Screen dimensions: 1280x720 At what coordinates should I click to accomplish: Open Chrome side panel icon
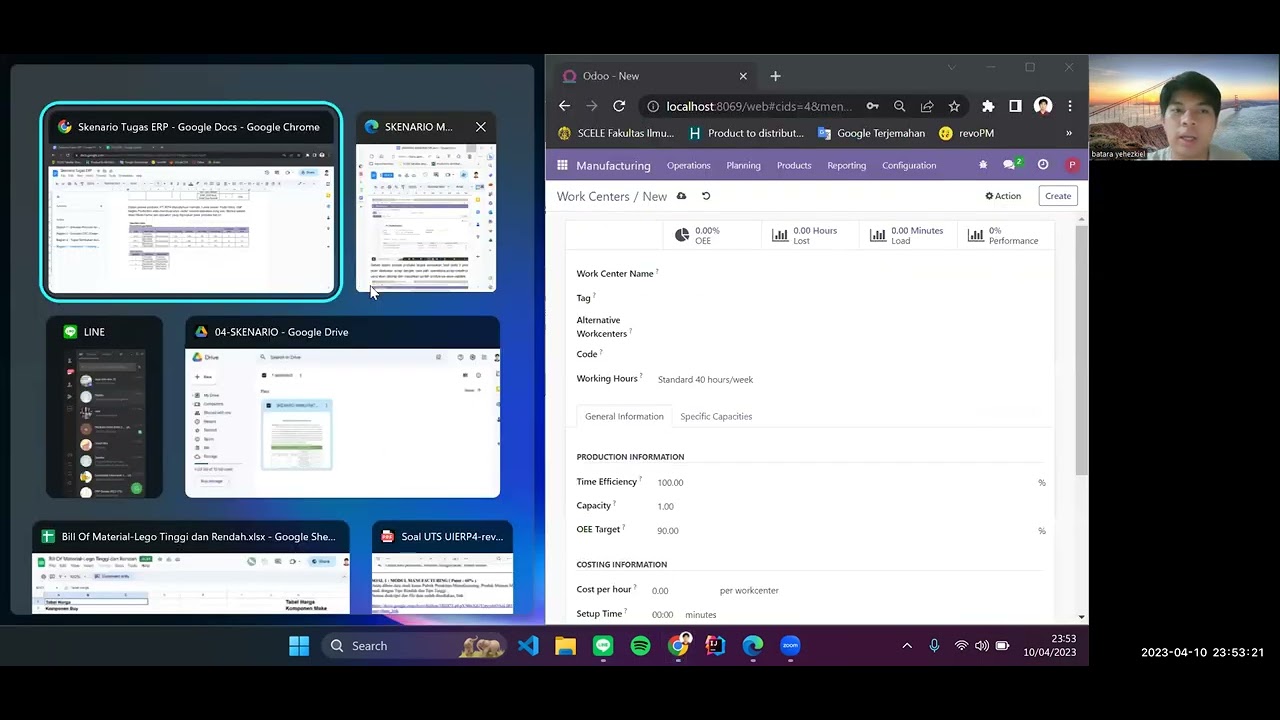tap(1015, 106)
